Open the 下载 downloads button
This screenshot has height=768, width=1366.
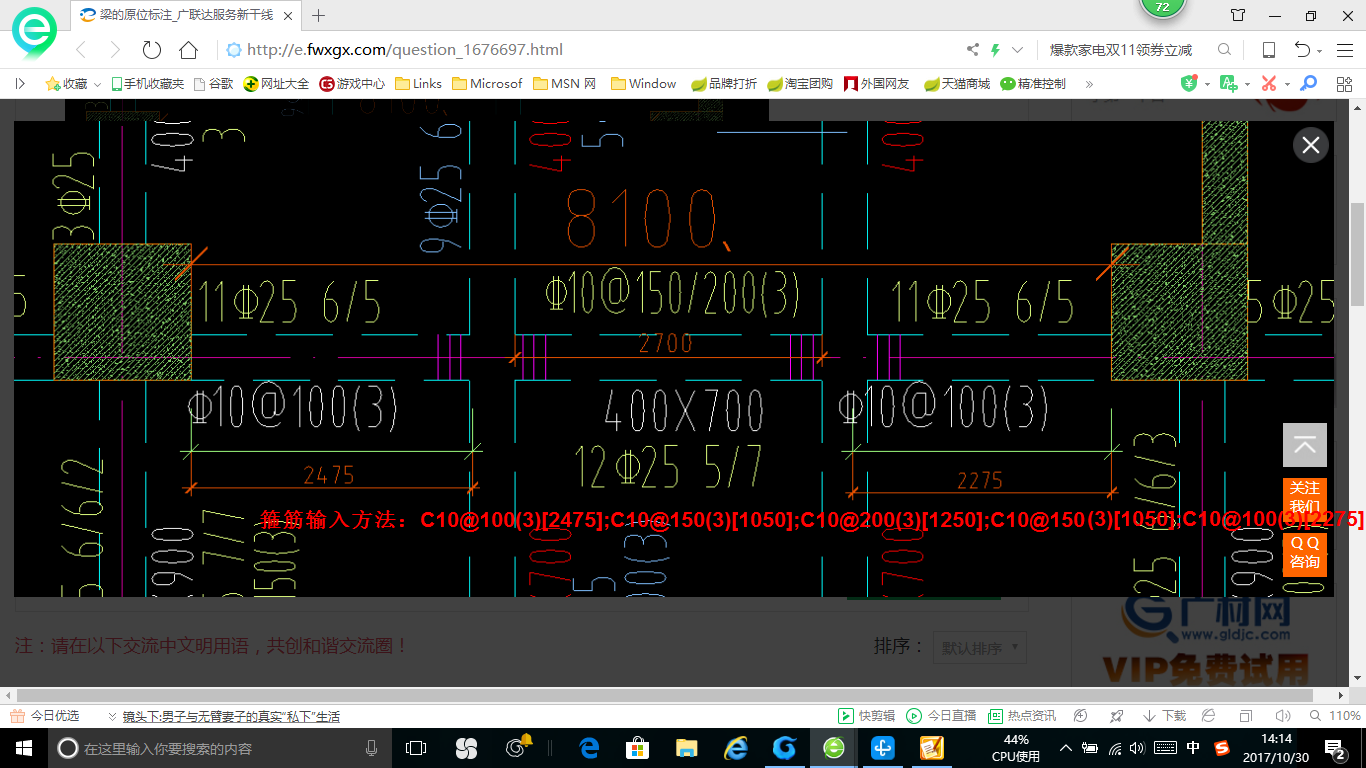[x=1163, y=716]
